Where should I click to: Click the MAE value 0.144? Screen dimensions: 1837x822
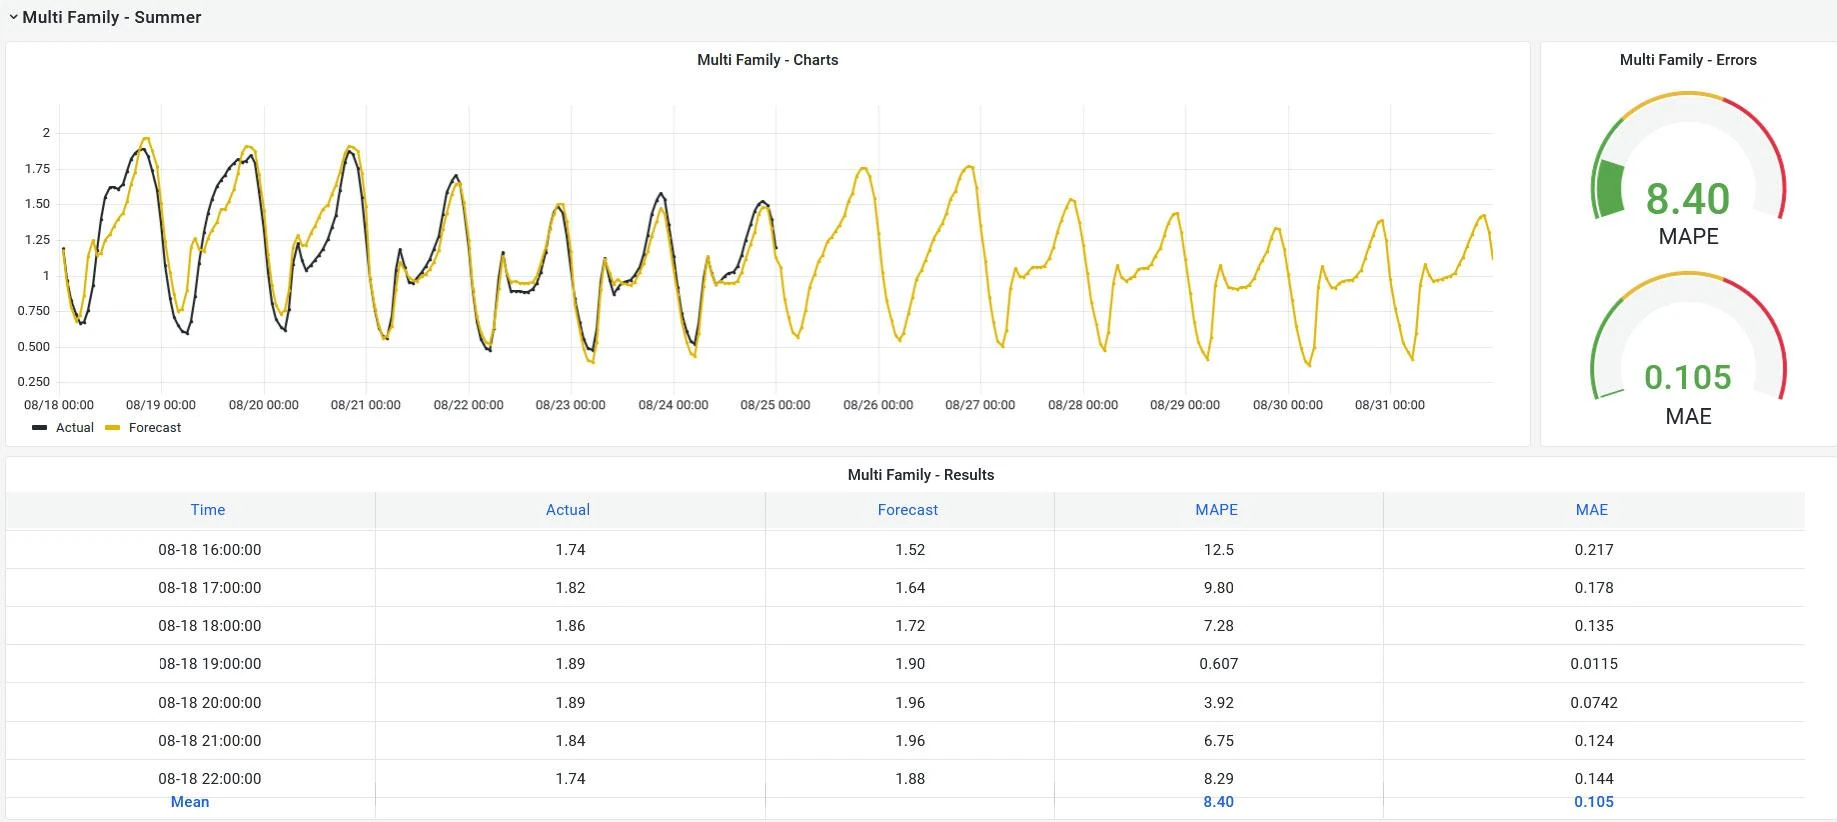coord(1594,779)
